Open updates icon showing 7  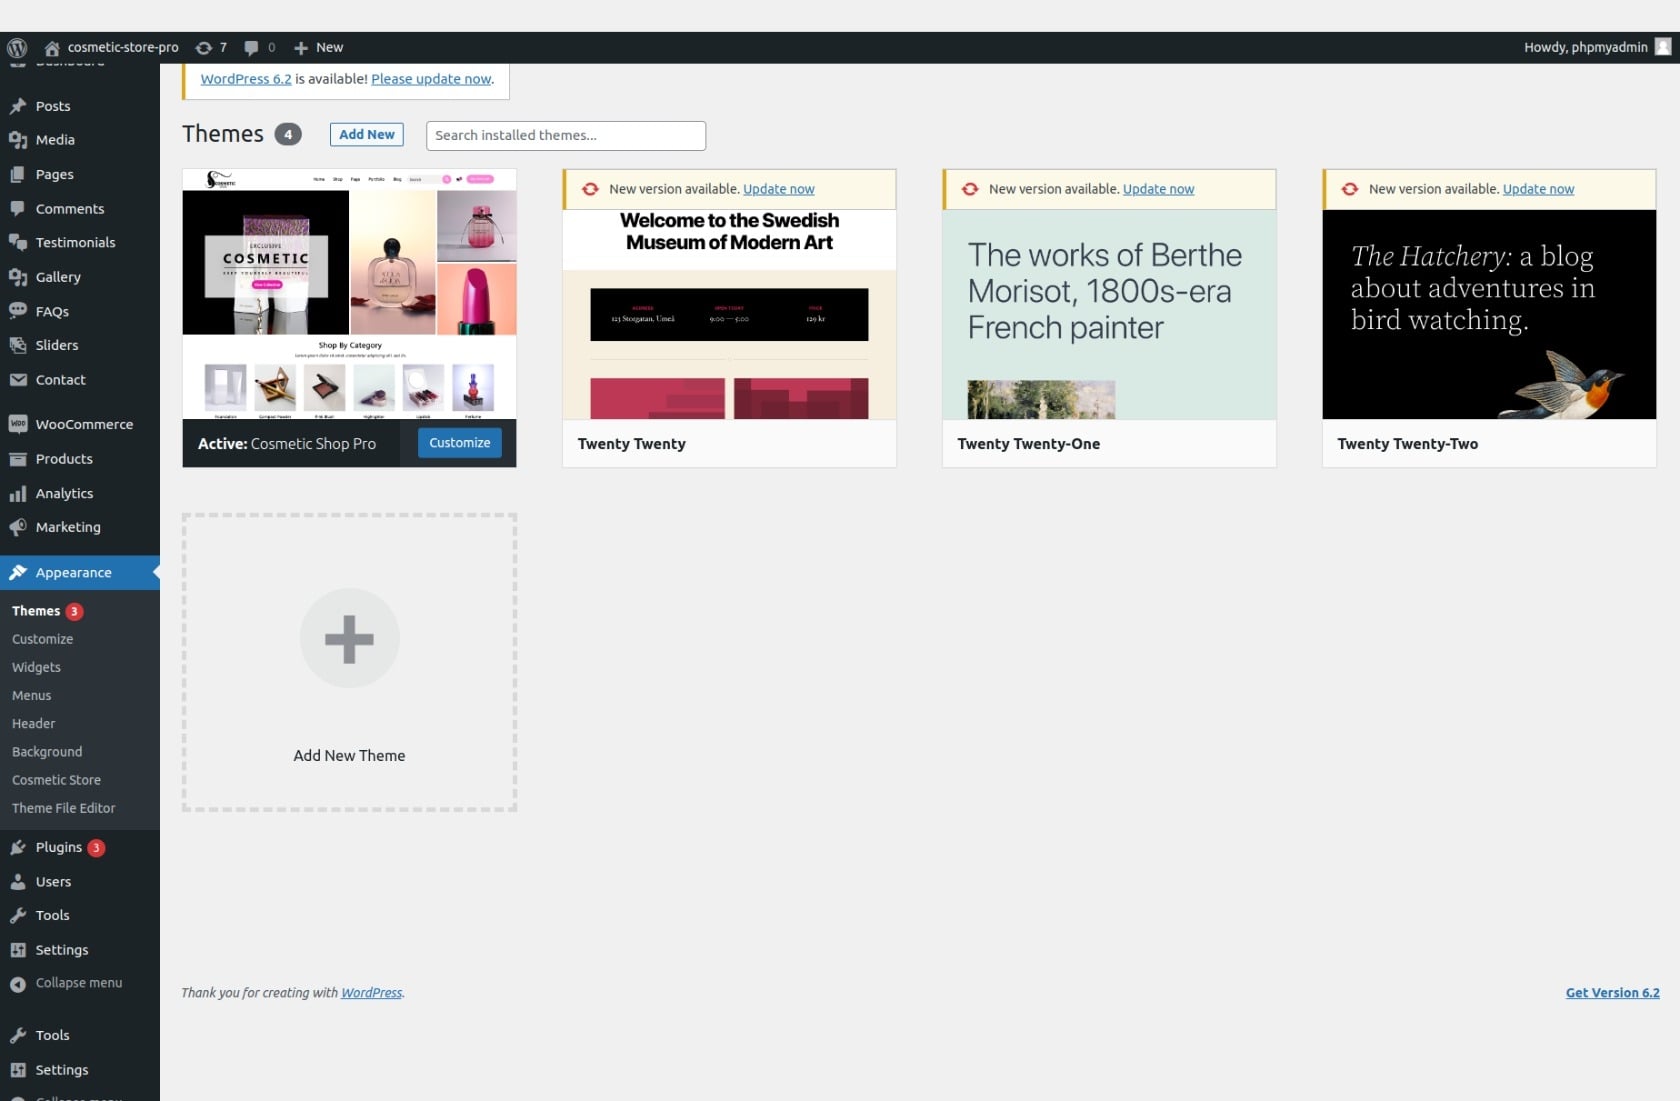(x=204, y=47)
